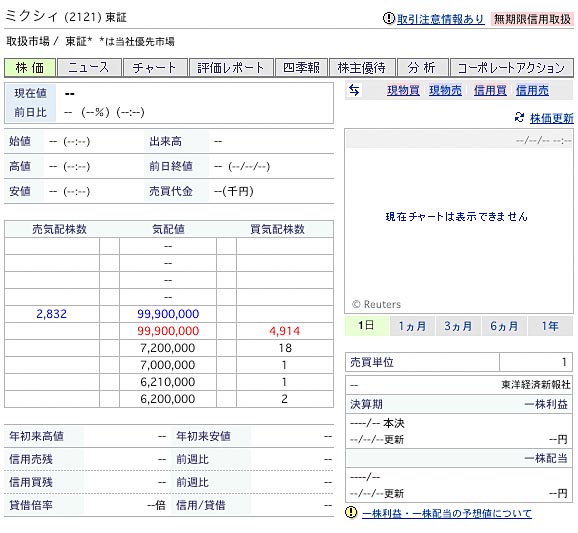Switch to the 四季報 tab
This screenshot has width=578, height=533.
coord(301,67)
